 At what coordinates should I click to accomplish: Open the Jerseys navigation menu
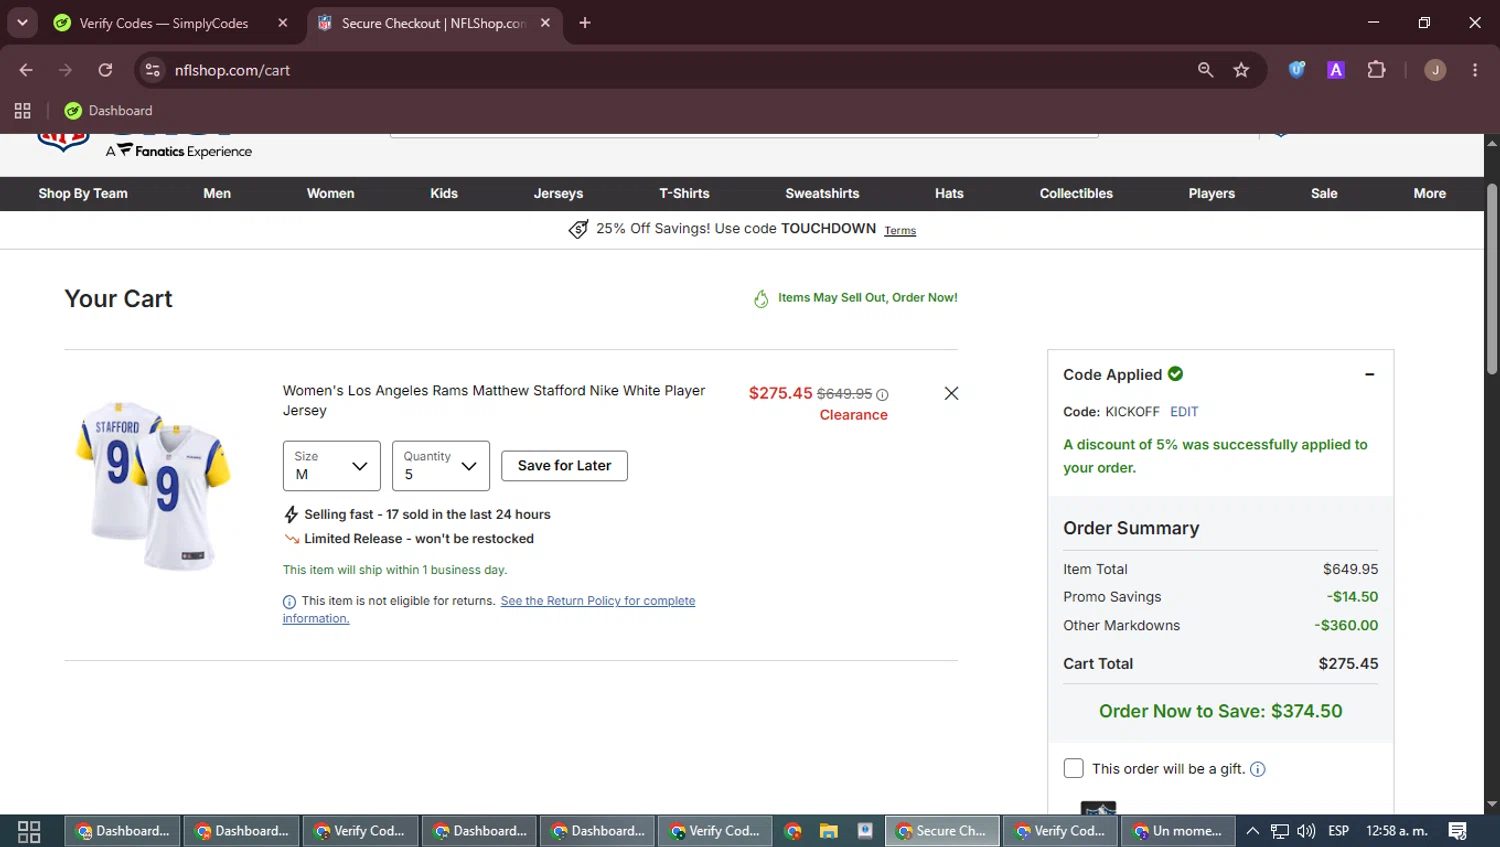[x=558, y=194]
